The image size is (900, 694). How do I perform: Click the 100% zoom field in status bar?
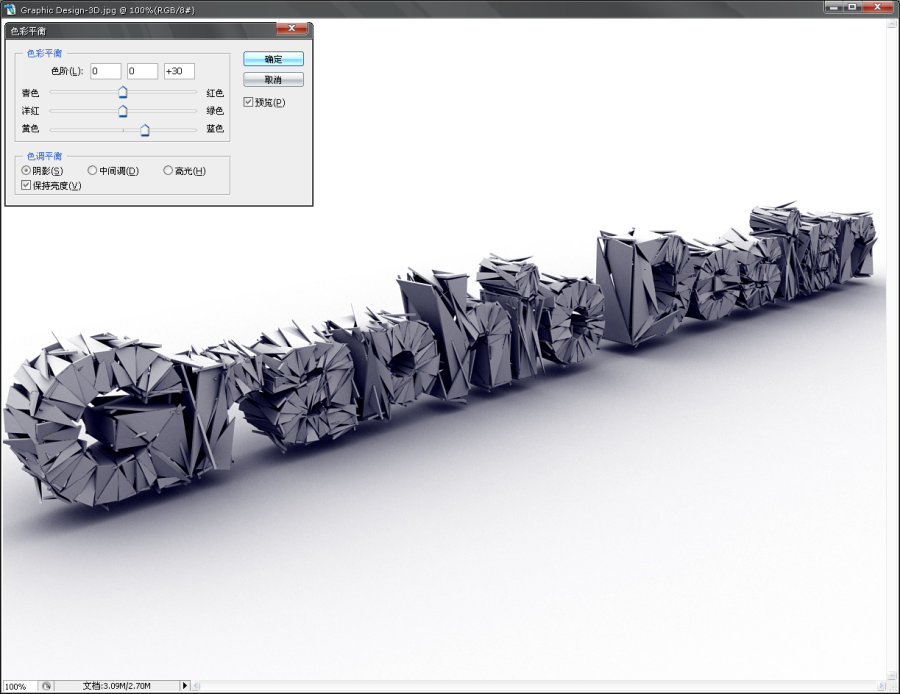click(18, 686)
